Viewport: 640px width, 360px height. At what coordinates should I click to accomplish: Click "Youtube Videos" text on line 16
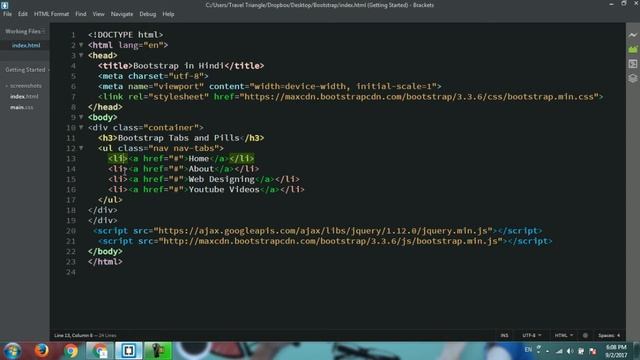[x=224, y=189]
